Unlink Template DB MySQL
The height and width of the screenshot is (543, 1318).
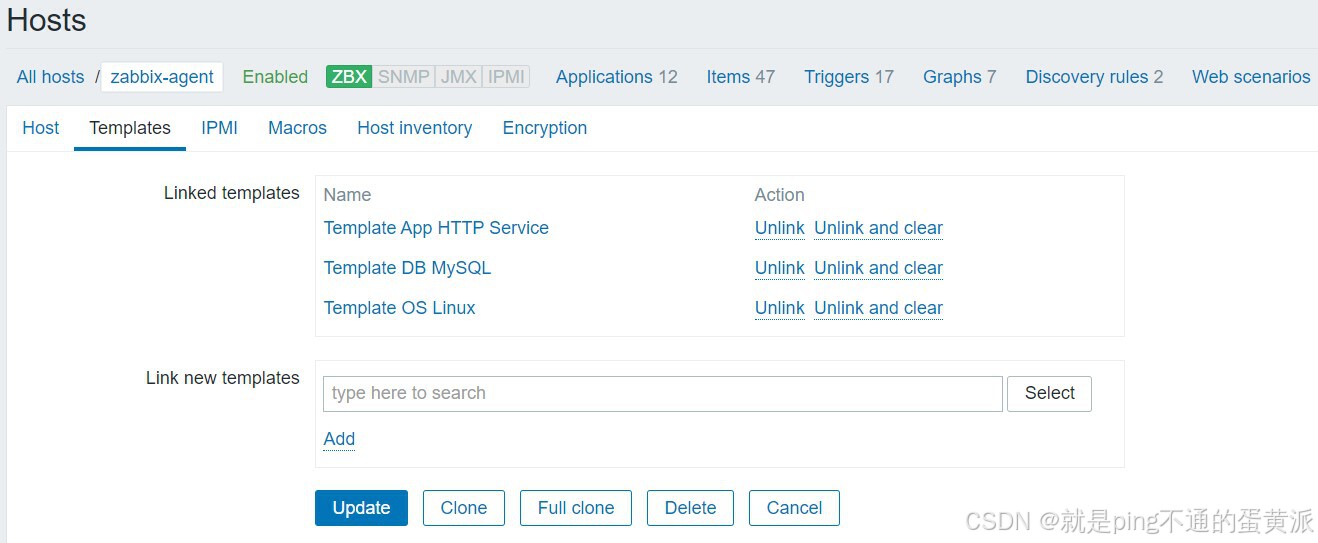(779, 268)
